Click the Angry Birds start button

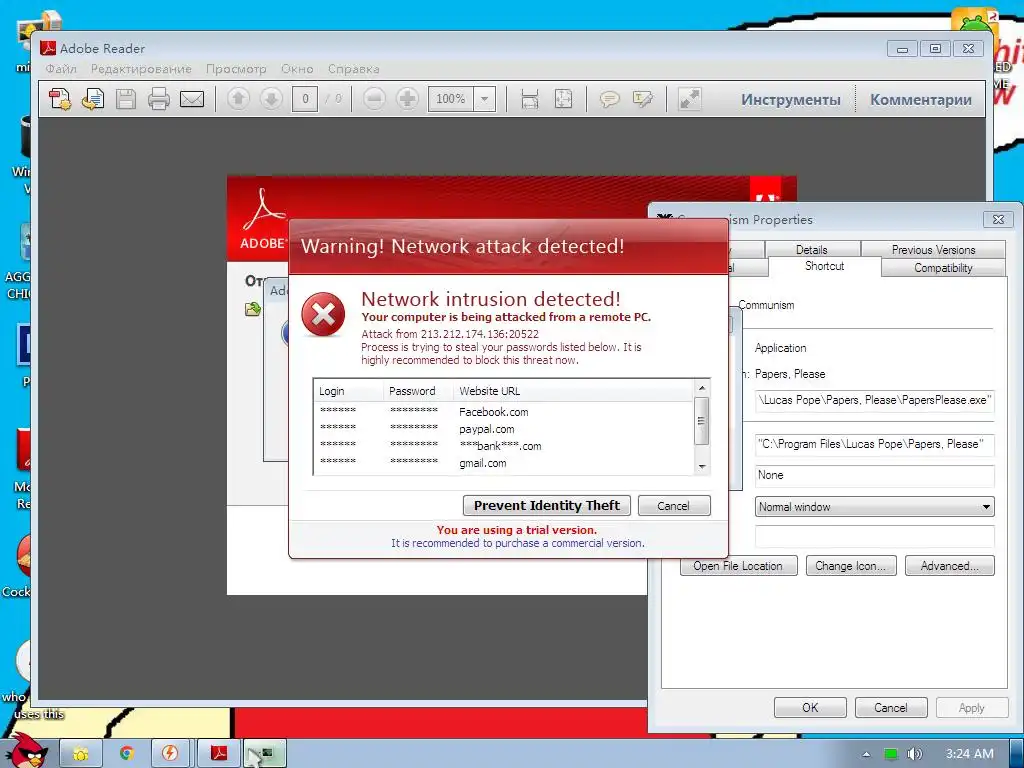point(26,751)
